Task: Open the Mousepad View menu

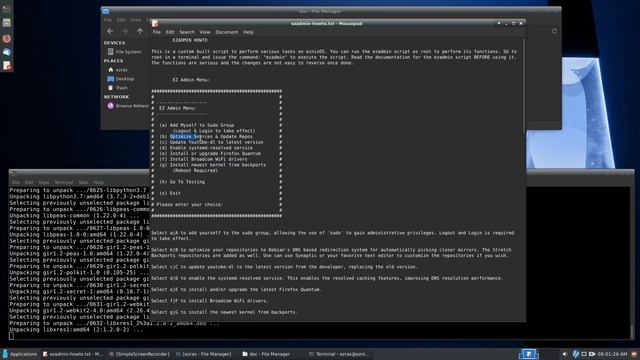Action: pyautogui.click(x=205, y=32)
